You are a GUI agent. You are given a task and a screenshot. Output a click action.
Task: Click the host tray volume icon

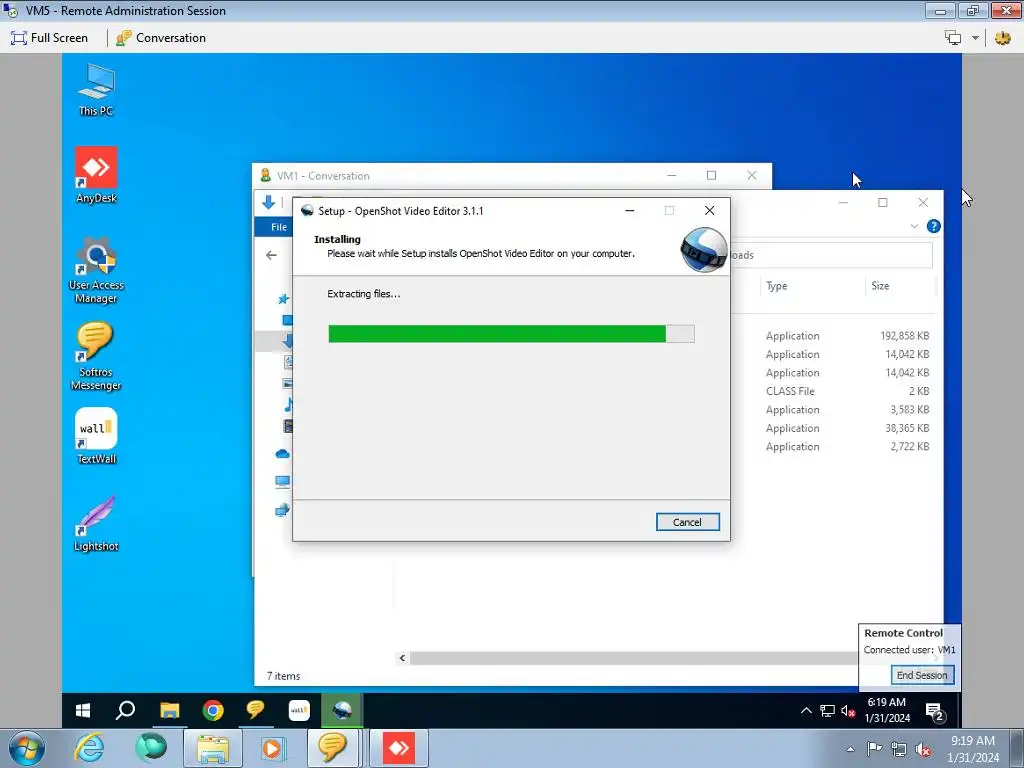(923, 749)
